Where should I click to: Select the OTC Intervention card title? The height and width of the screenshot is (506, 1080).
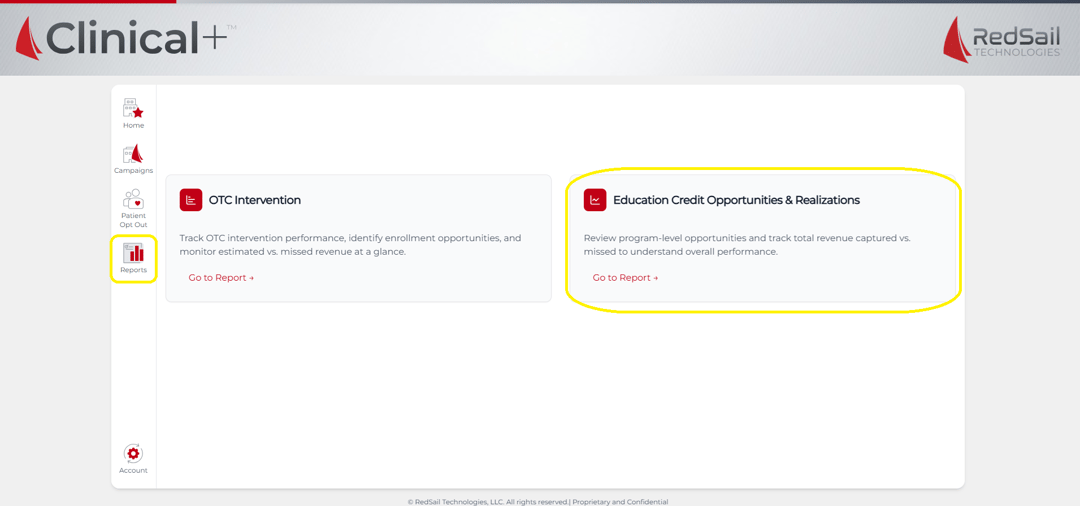pos(255,200)
